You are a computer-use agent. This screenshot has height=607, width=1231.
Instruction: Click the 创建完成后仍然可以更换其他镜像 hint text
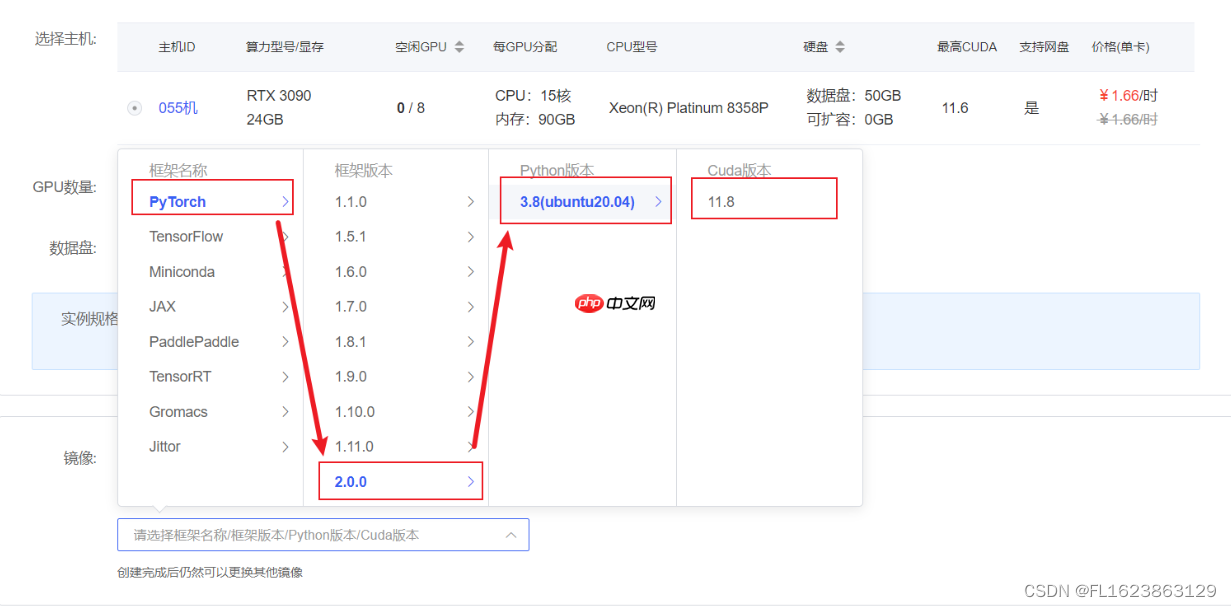[x=210, y=573]
